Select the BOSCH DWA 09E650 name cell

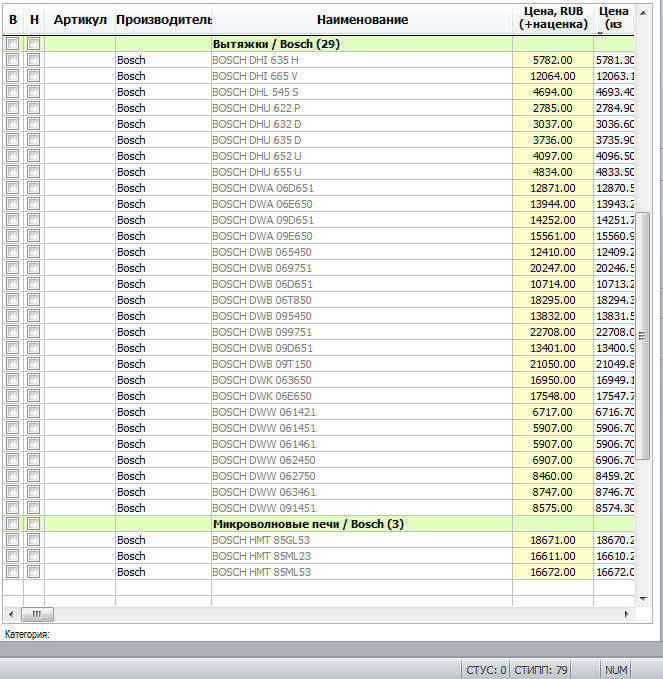[x=362, y=236]
